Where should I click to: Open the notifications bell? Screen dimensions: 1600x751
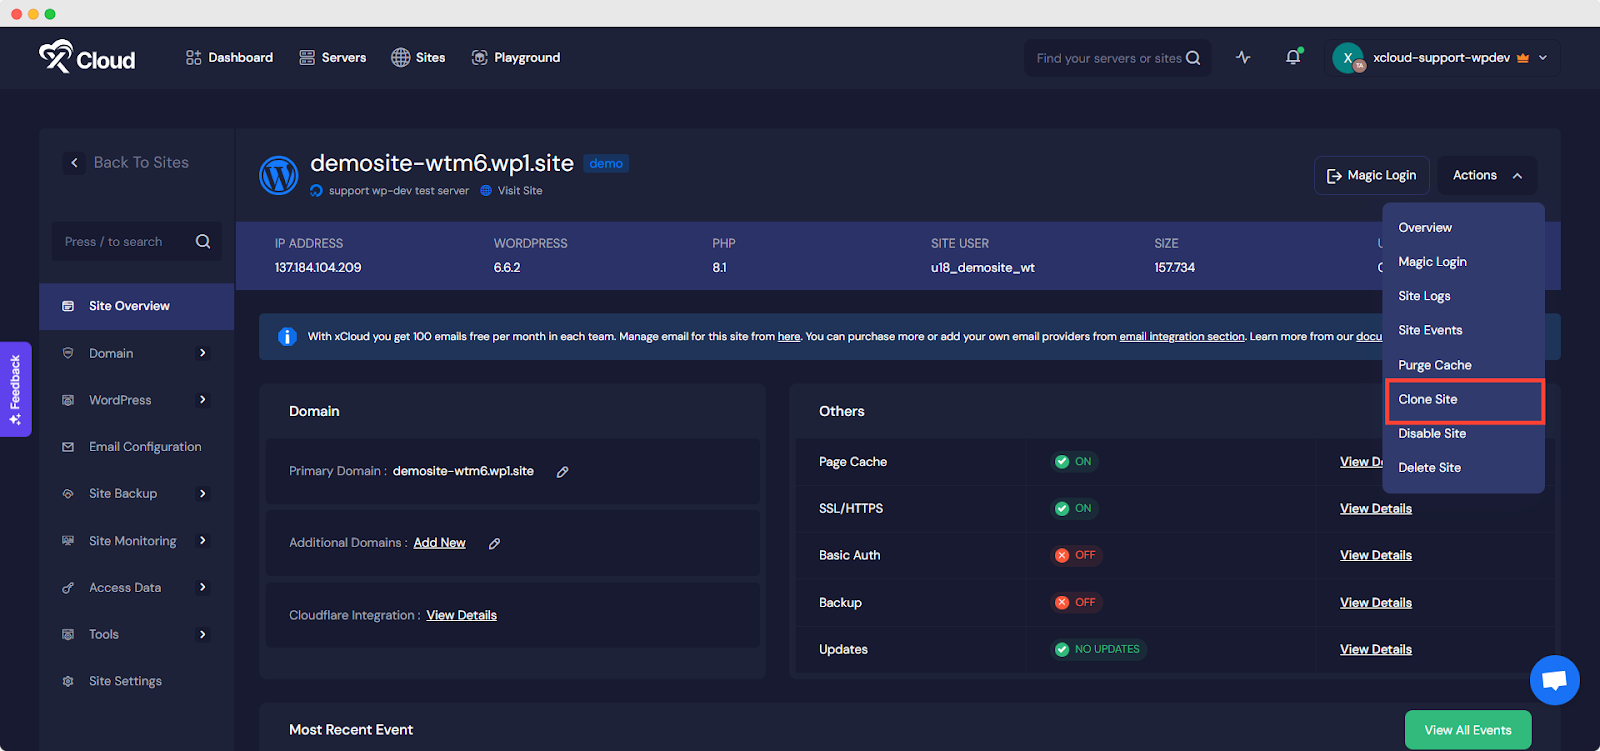click(x=1293, y=57)
